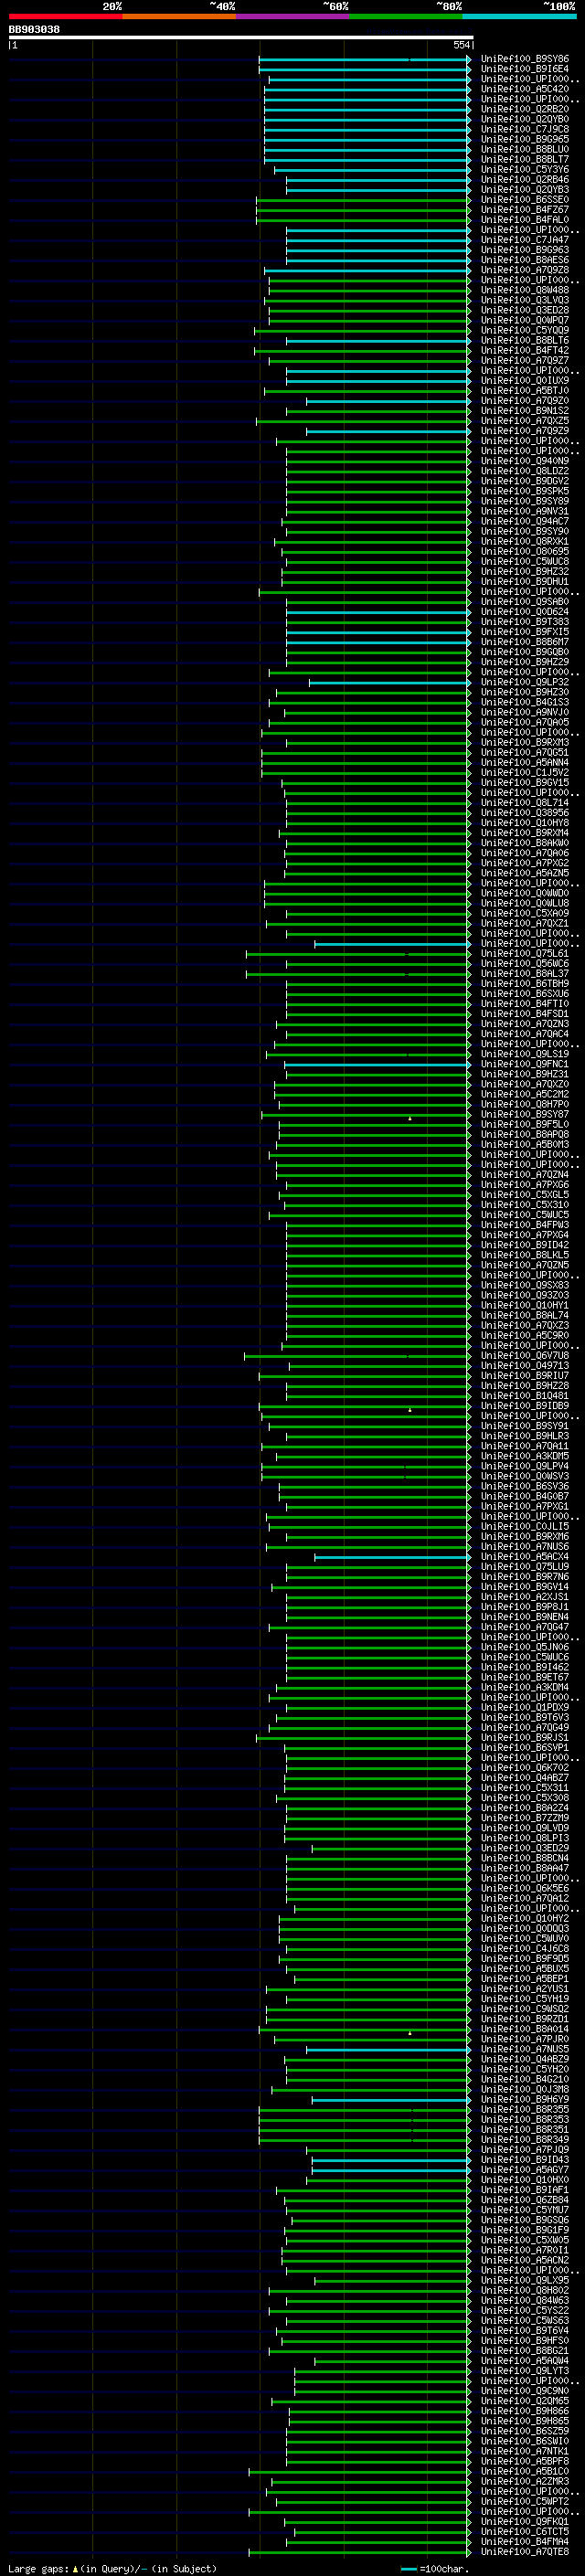Click the UniRef100_C5Y3Y6 entry
Viewport: 585px width, 2576px height.
[525, 169]
